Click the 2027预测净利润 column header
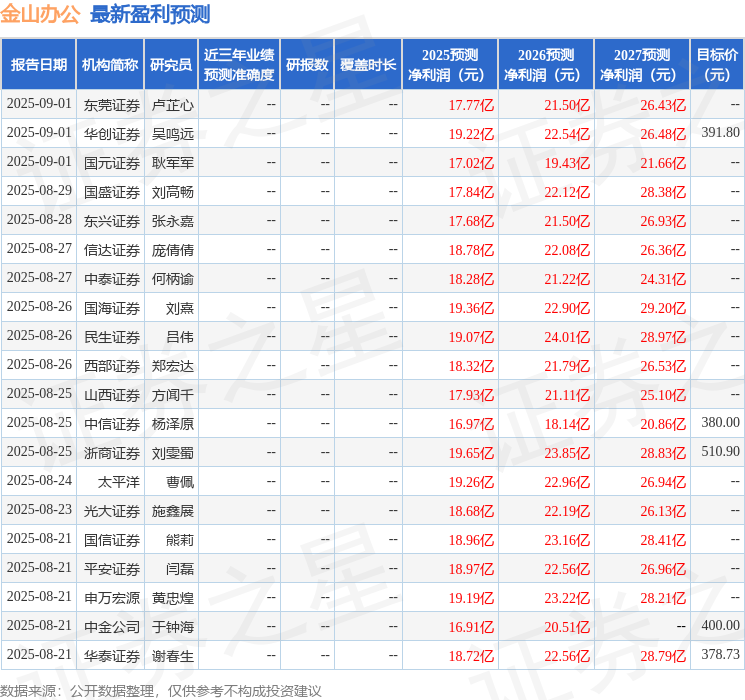This screenshot has height=700, width=745. [642, 64]
